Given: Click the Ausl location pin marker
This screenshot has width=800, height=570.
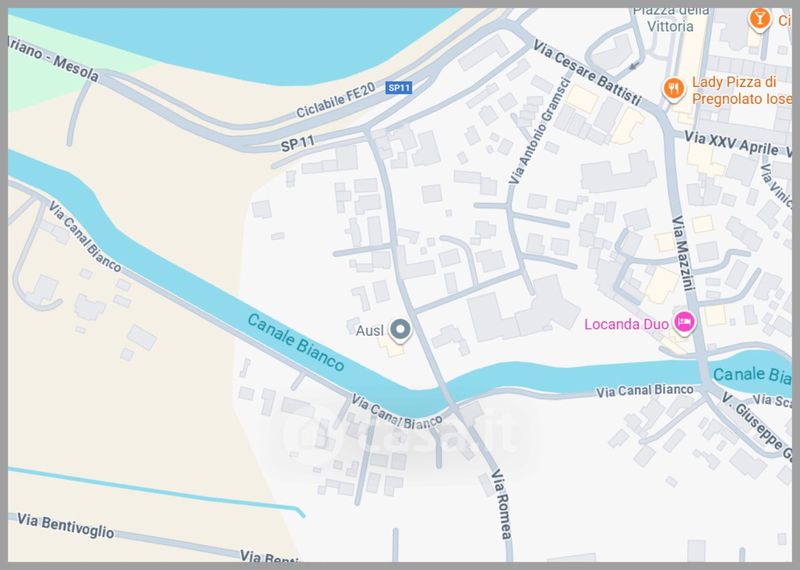Looking at the screenshot, I should click(x=401, y=330).
